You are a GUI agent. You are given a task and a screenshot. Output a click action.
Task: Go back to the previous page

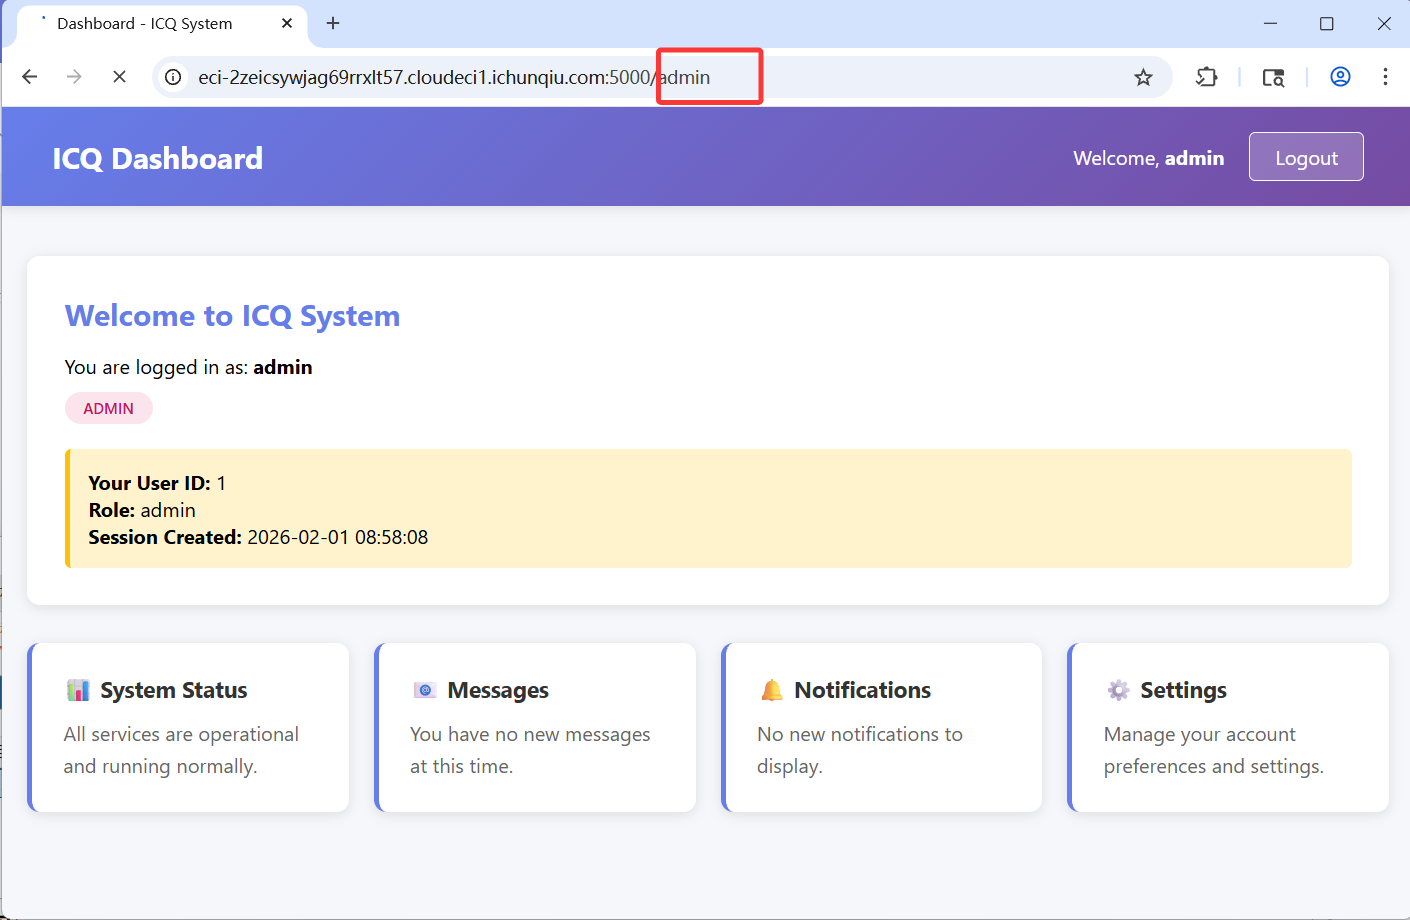point(30,77)
